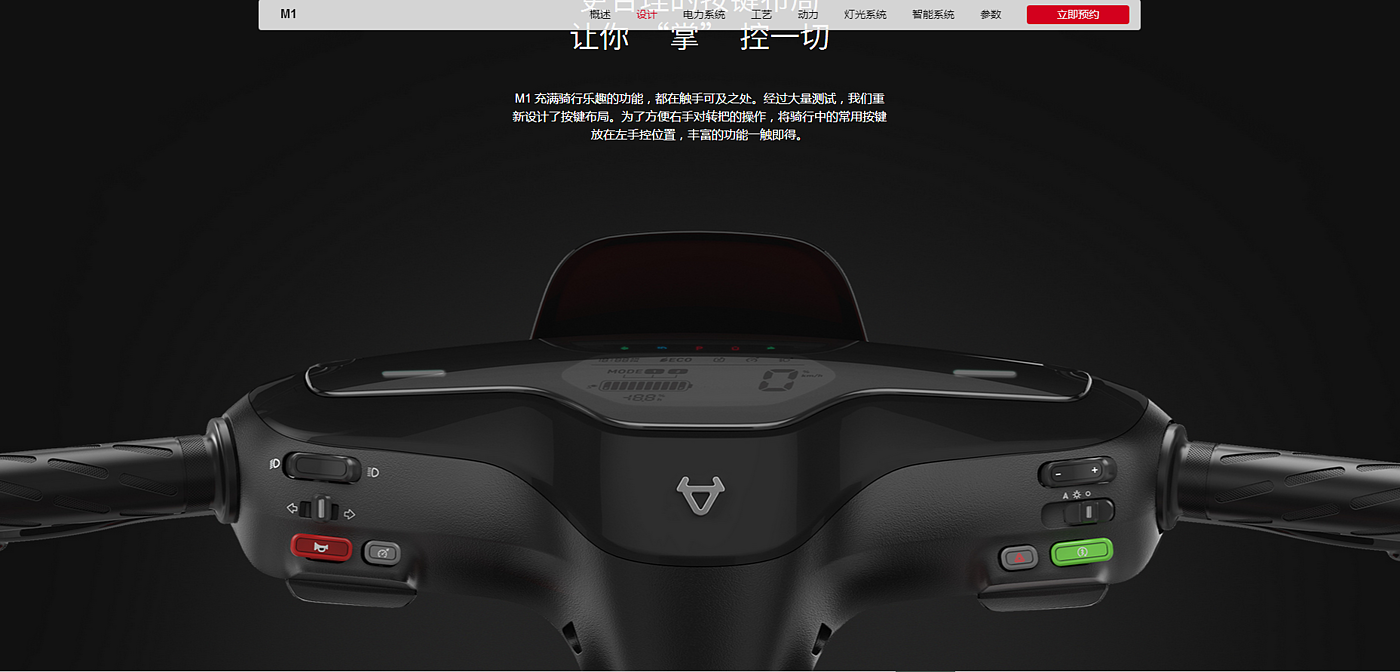Open the 参数 specifications tab

(x=991, y=15)
